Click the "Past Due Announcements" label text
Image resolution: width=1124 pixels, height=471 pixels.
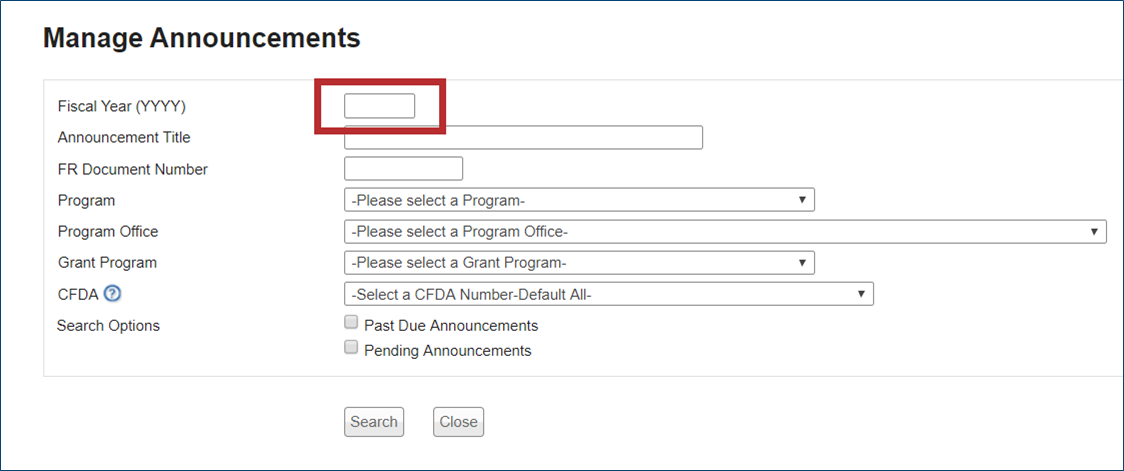451,326
